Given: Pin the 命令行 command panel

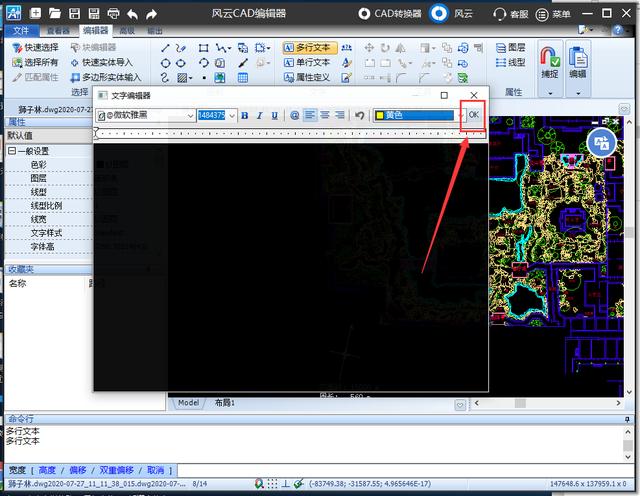Looking at the screenshot, I should click(627, 419).
